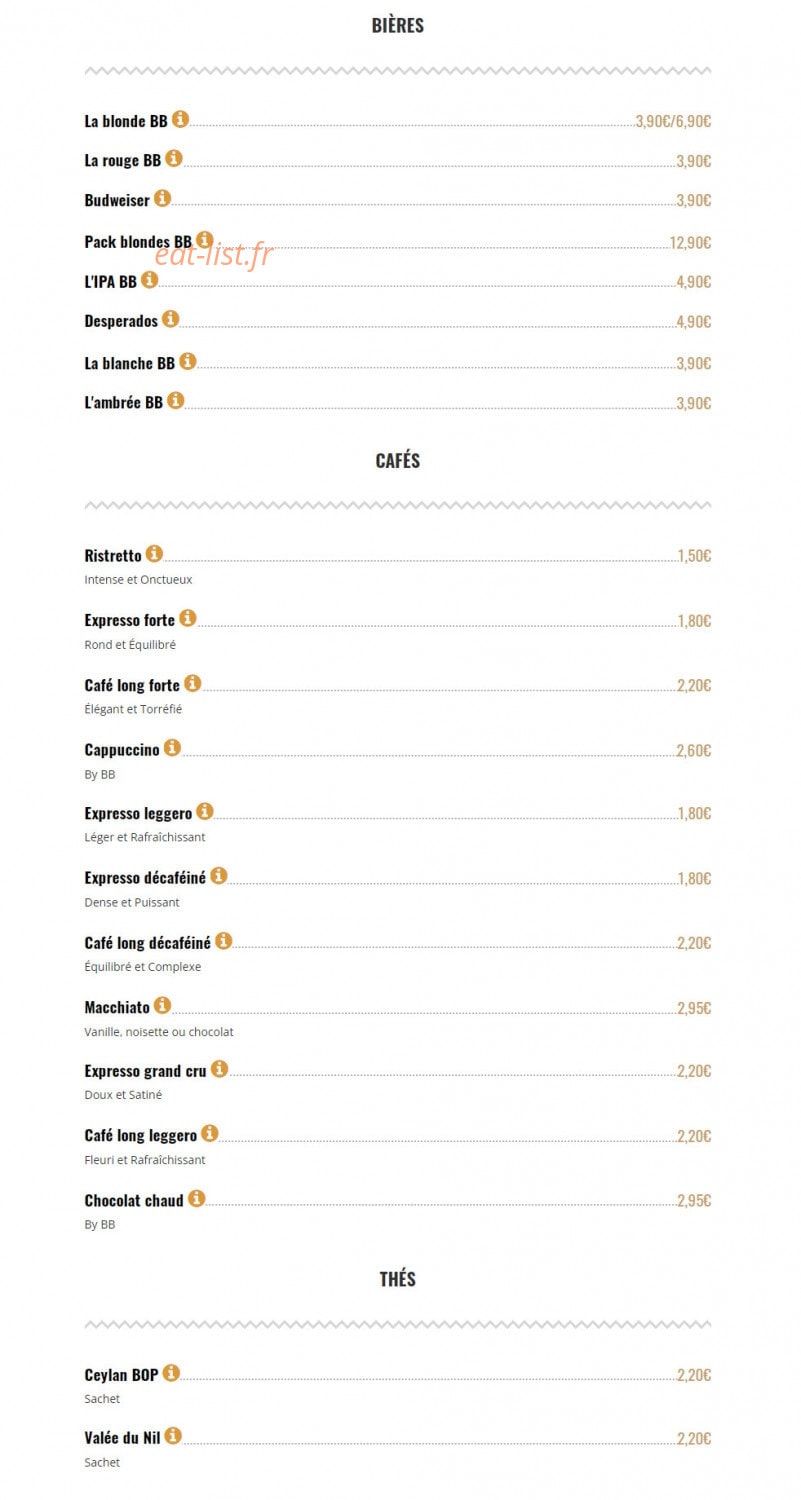The height and width of the screenshot is (1500, 801).
Task: Click the Expresso forte item title
Action: point(130,620)
